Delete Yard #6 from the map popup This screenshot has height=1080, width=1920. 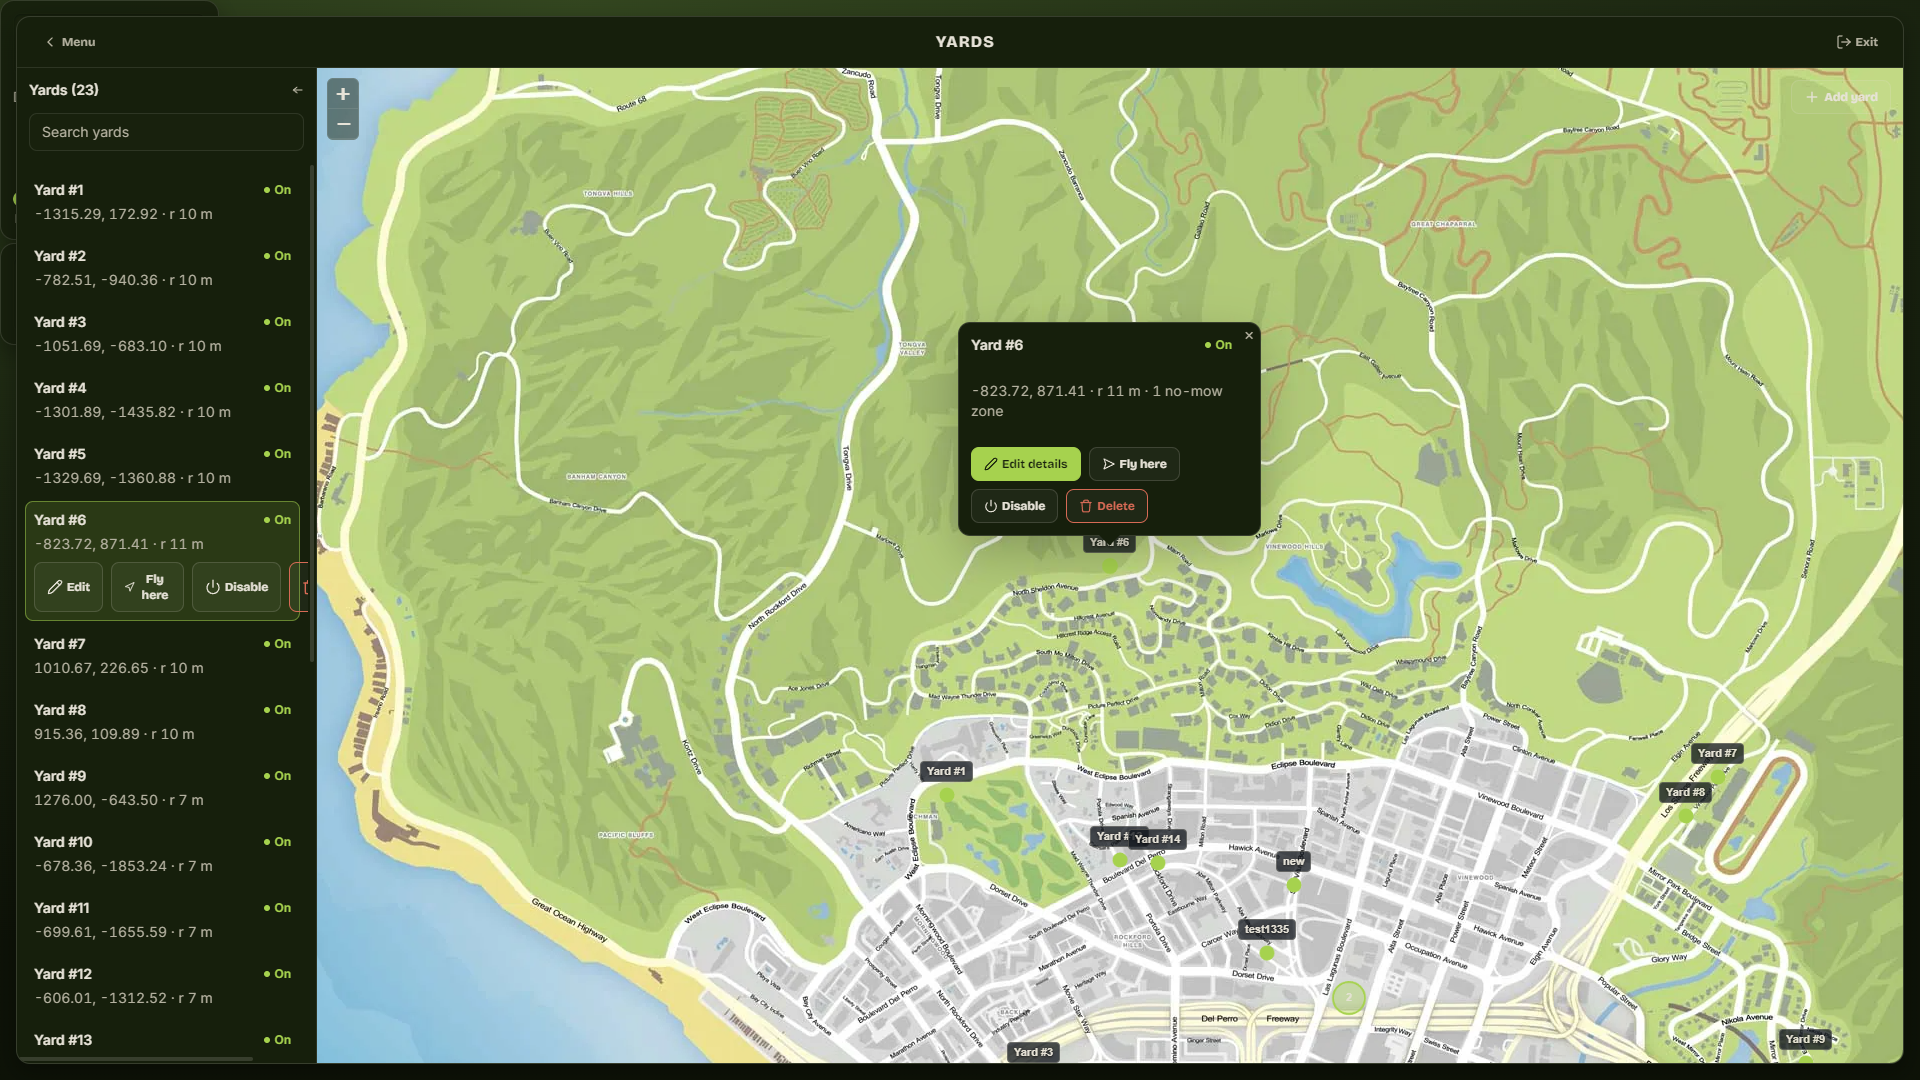(x=1106, y=506)
